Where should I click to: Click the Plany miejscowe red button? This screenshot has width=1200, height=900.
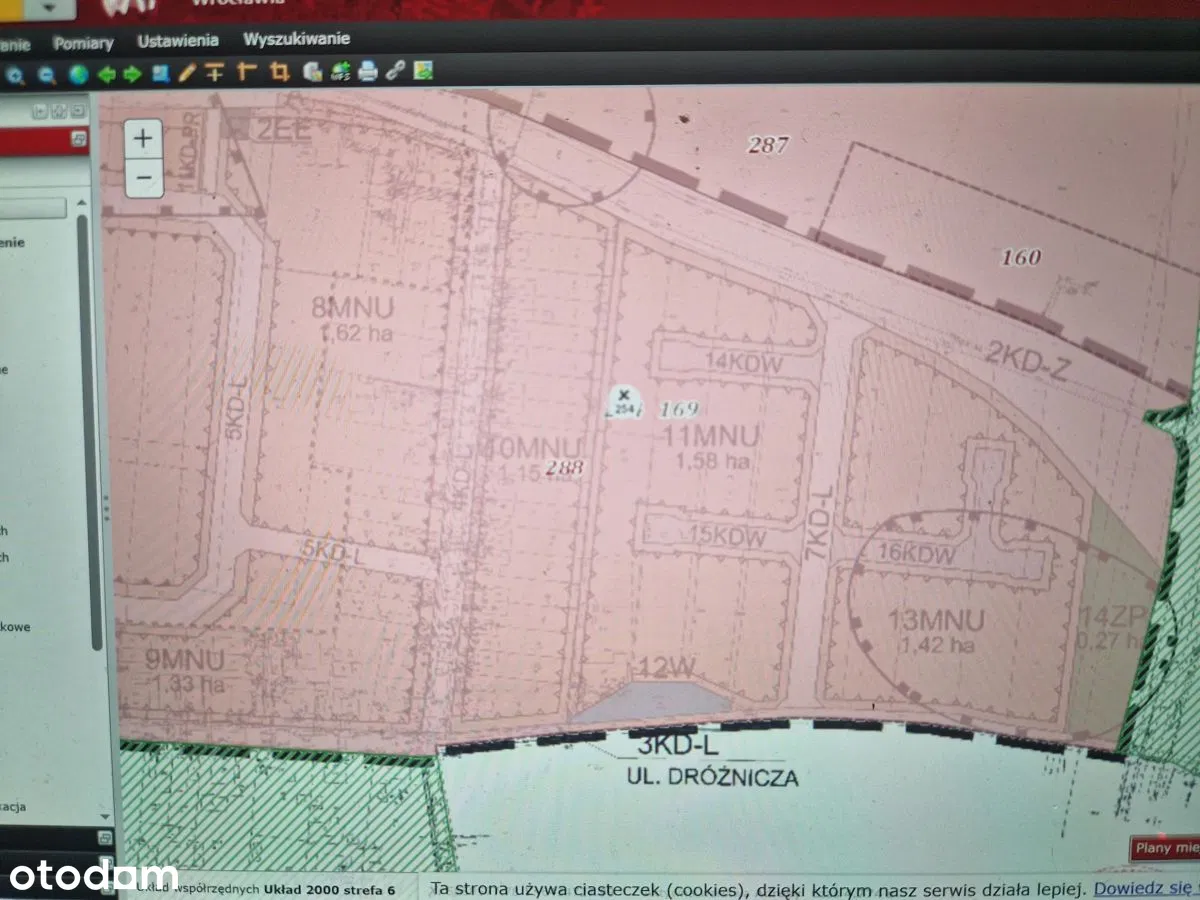(x=1166, y=849)
